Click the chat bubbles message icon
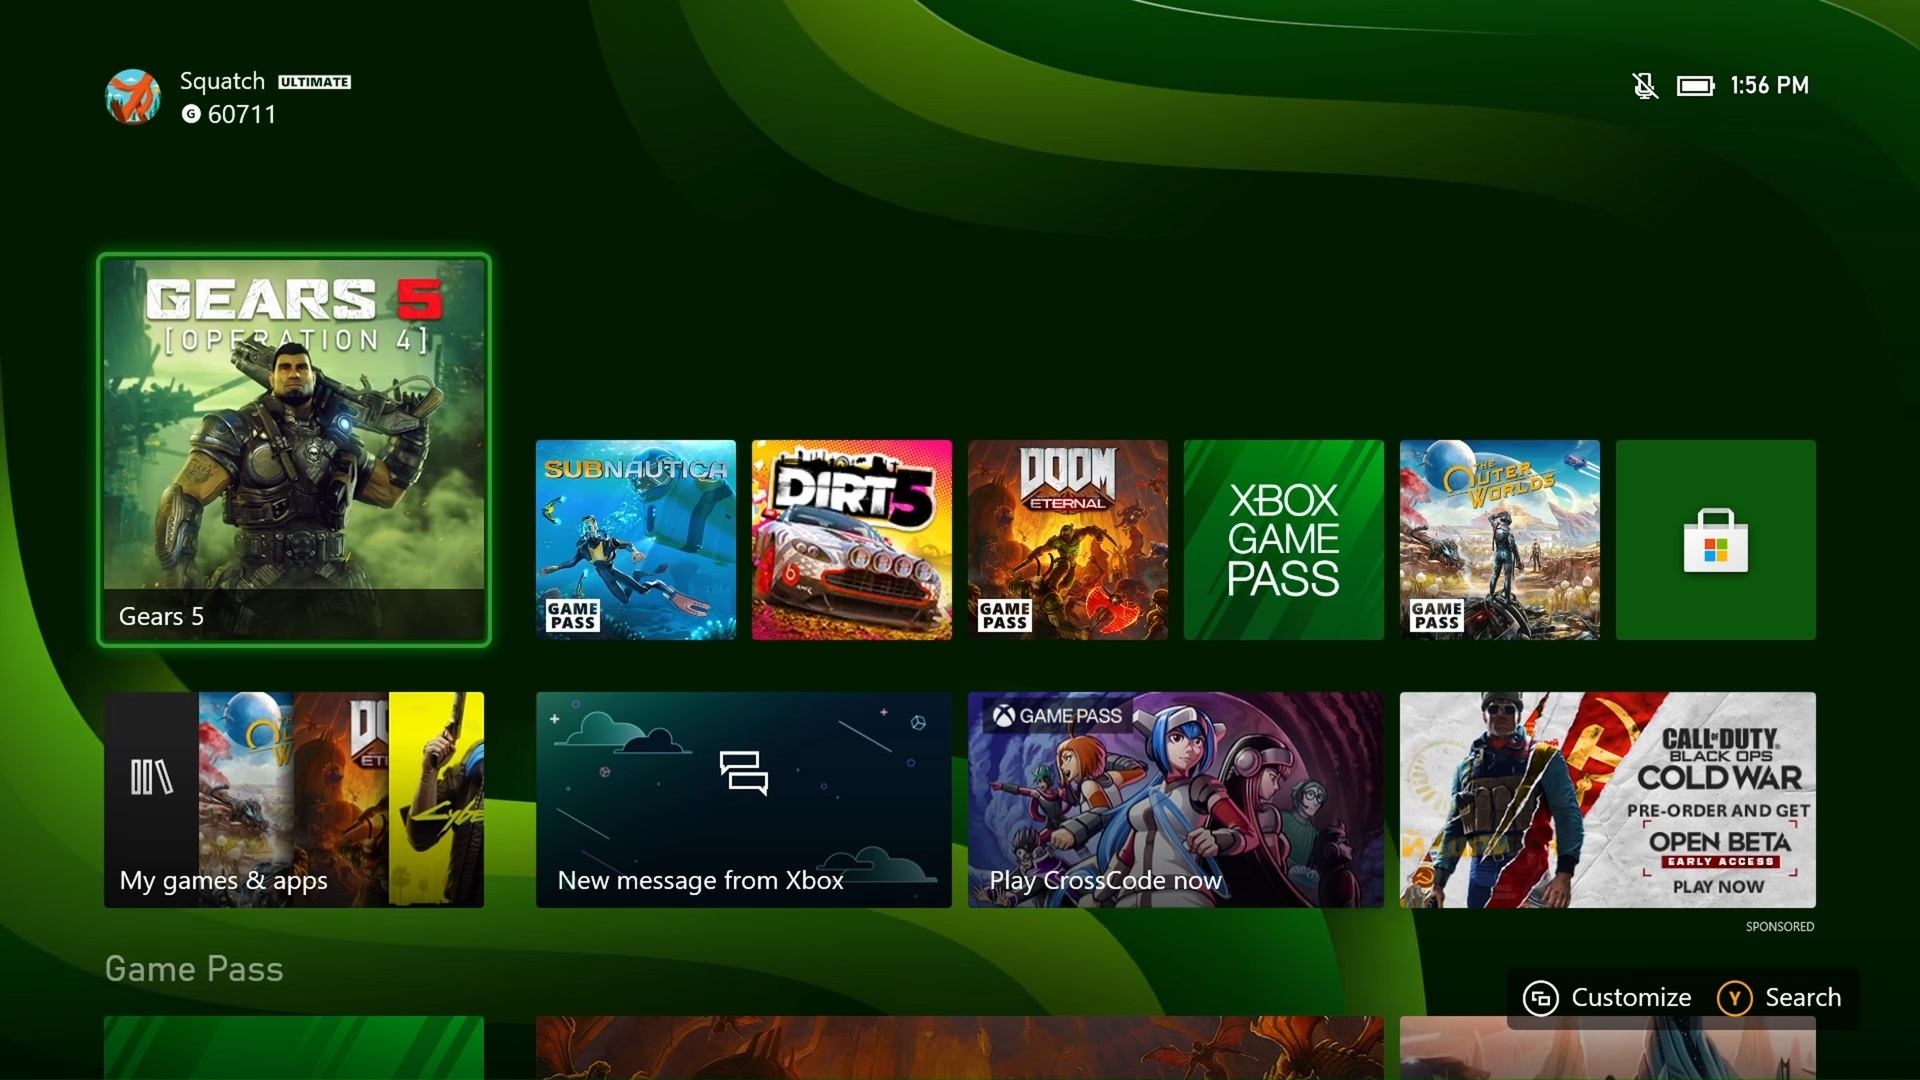Screen dimensions: 1920x1080 (744, 773)
